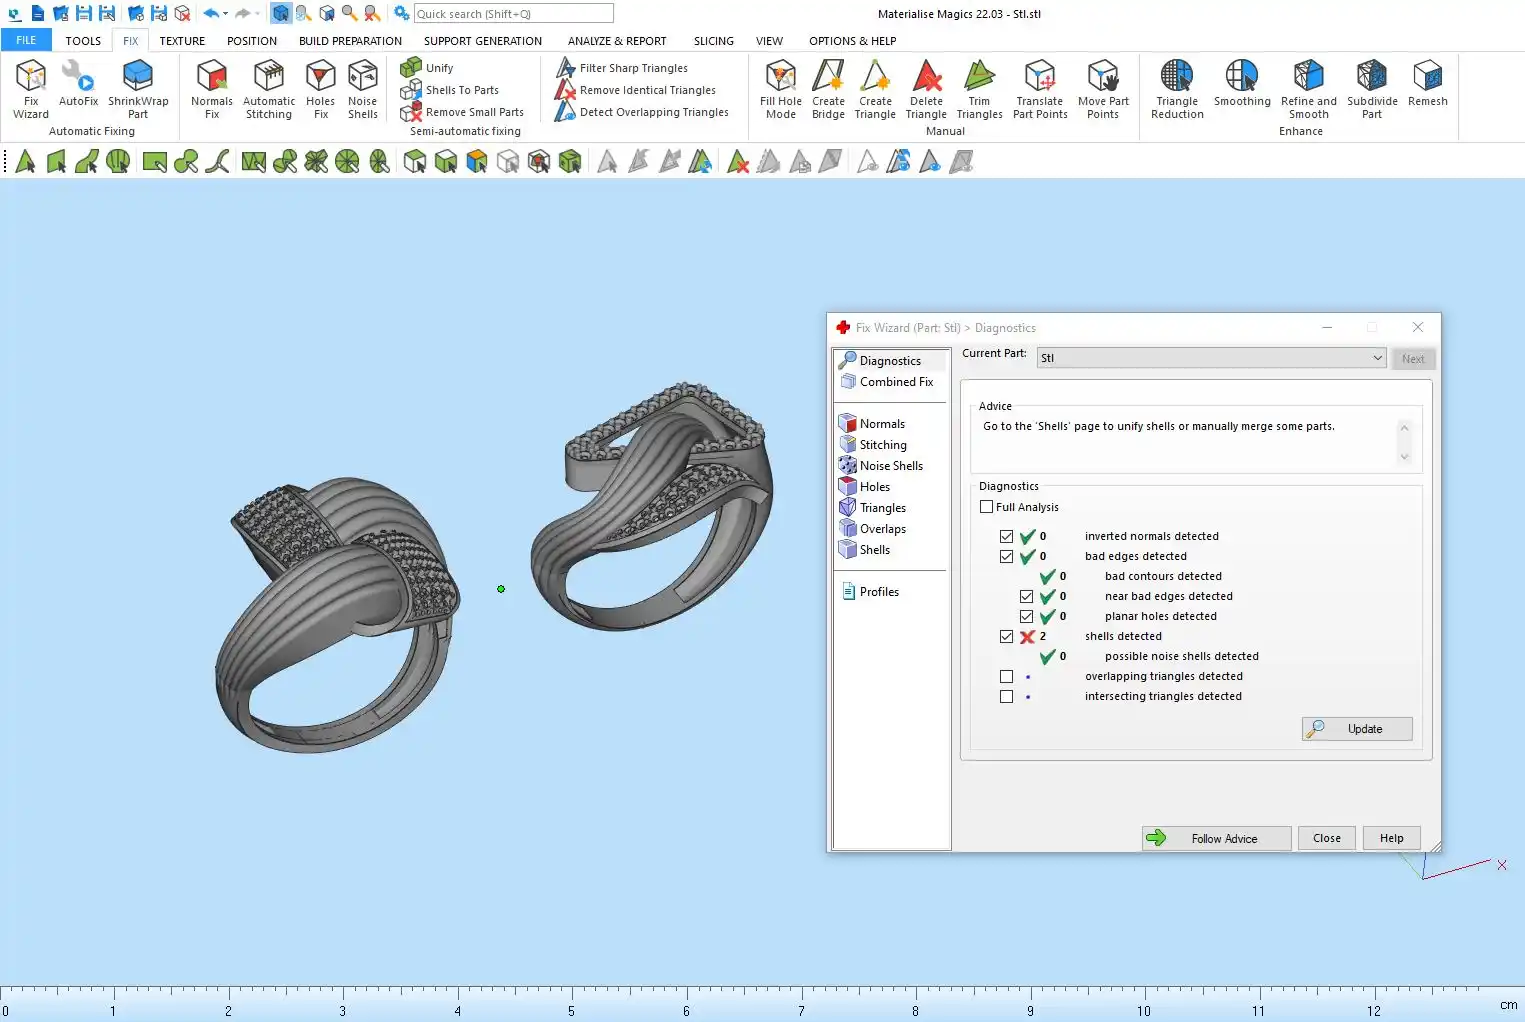The image size is (1525, 1022).
Task: Uncheck the inverted normals detected checkbox
Action: pyautogui.click(x=1006, y=537)
